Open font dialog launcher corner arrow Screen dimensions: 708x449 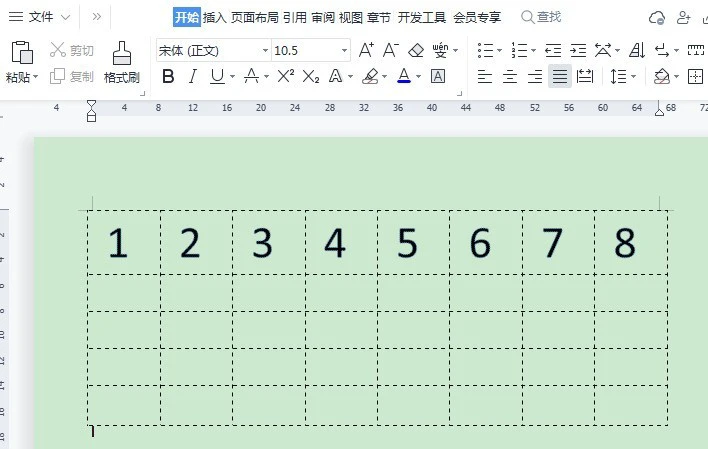click(x=460, y=94)
